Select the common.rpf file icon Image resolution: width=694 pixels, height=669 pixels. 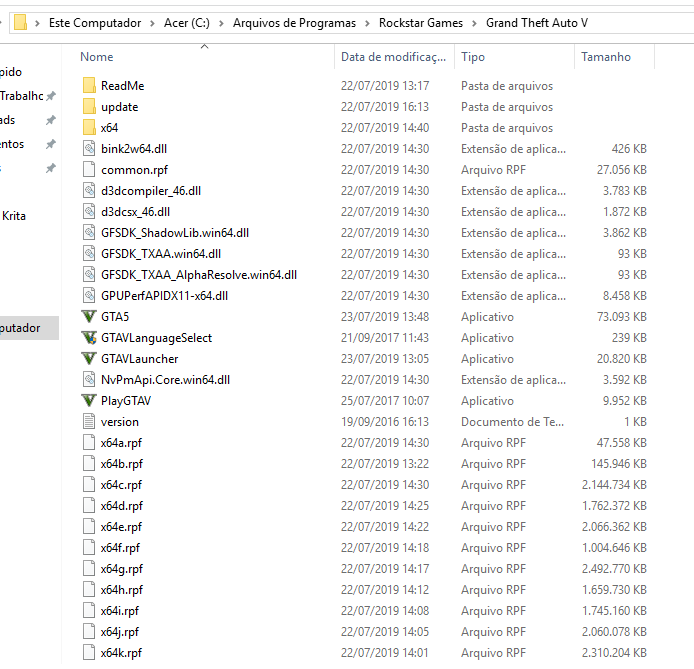click(89, 169)
